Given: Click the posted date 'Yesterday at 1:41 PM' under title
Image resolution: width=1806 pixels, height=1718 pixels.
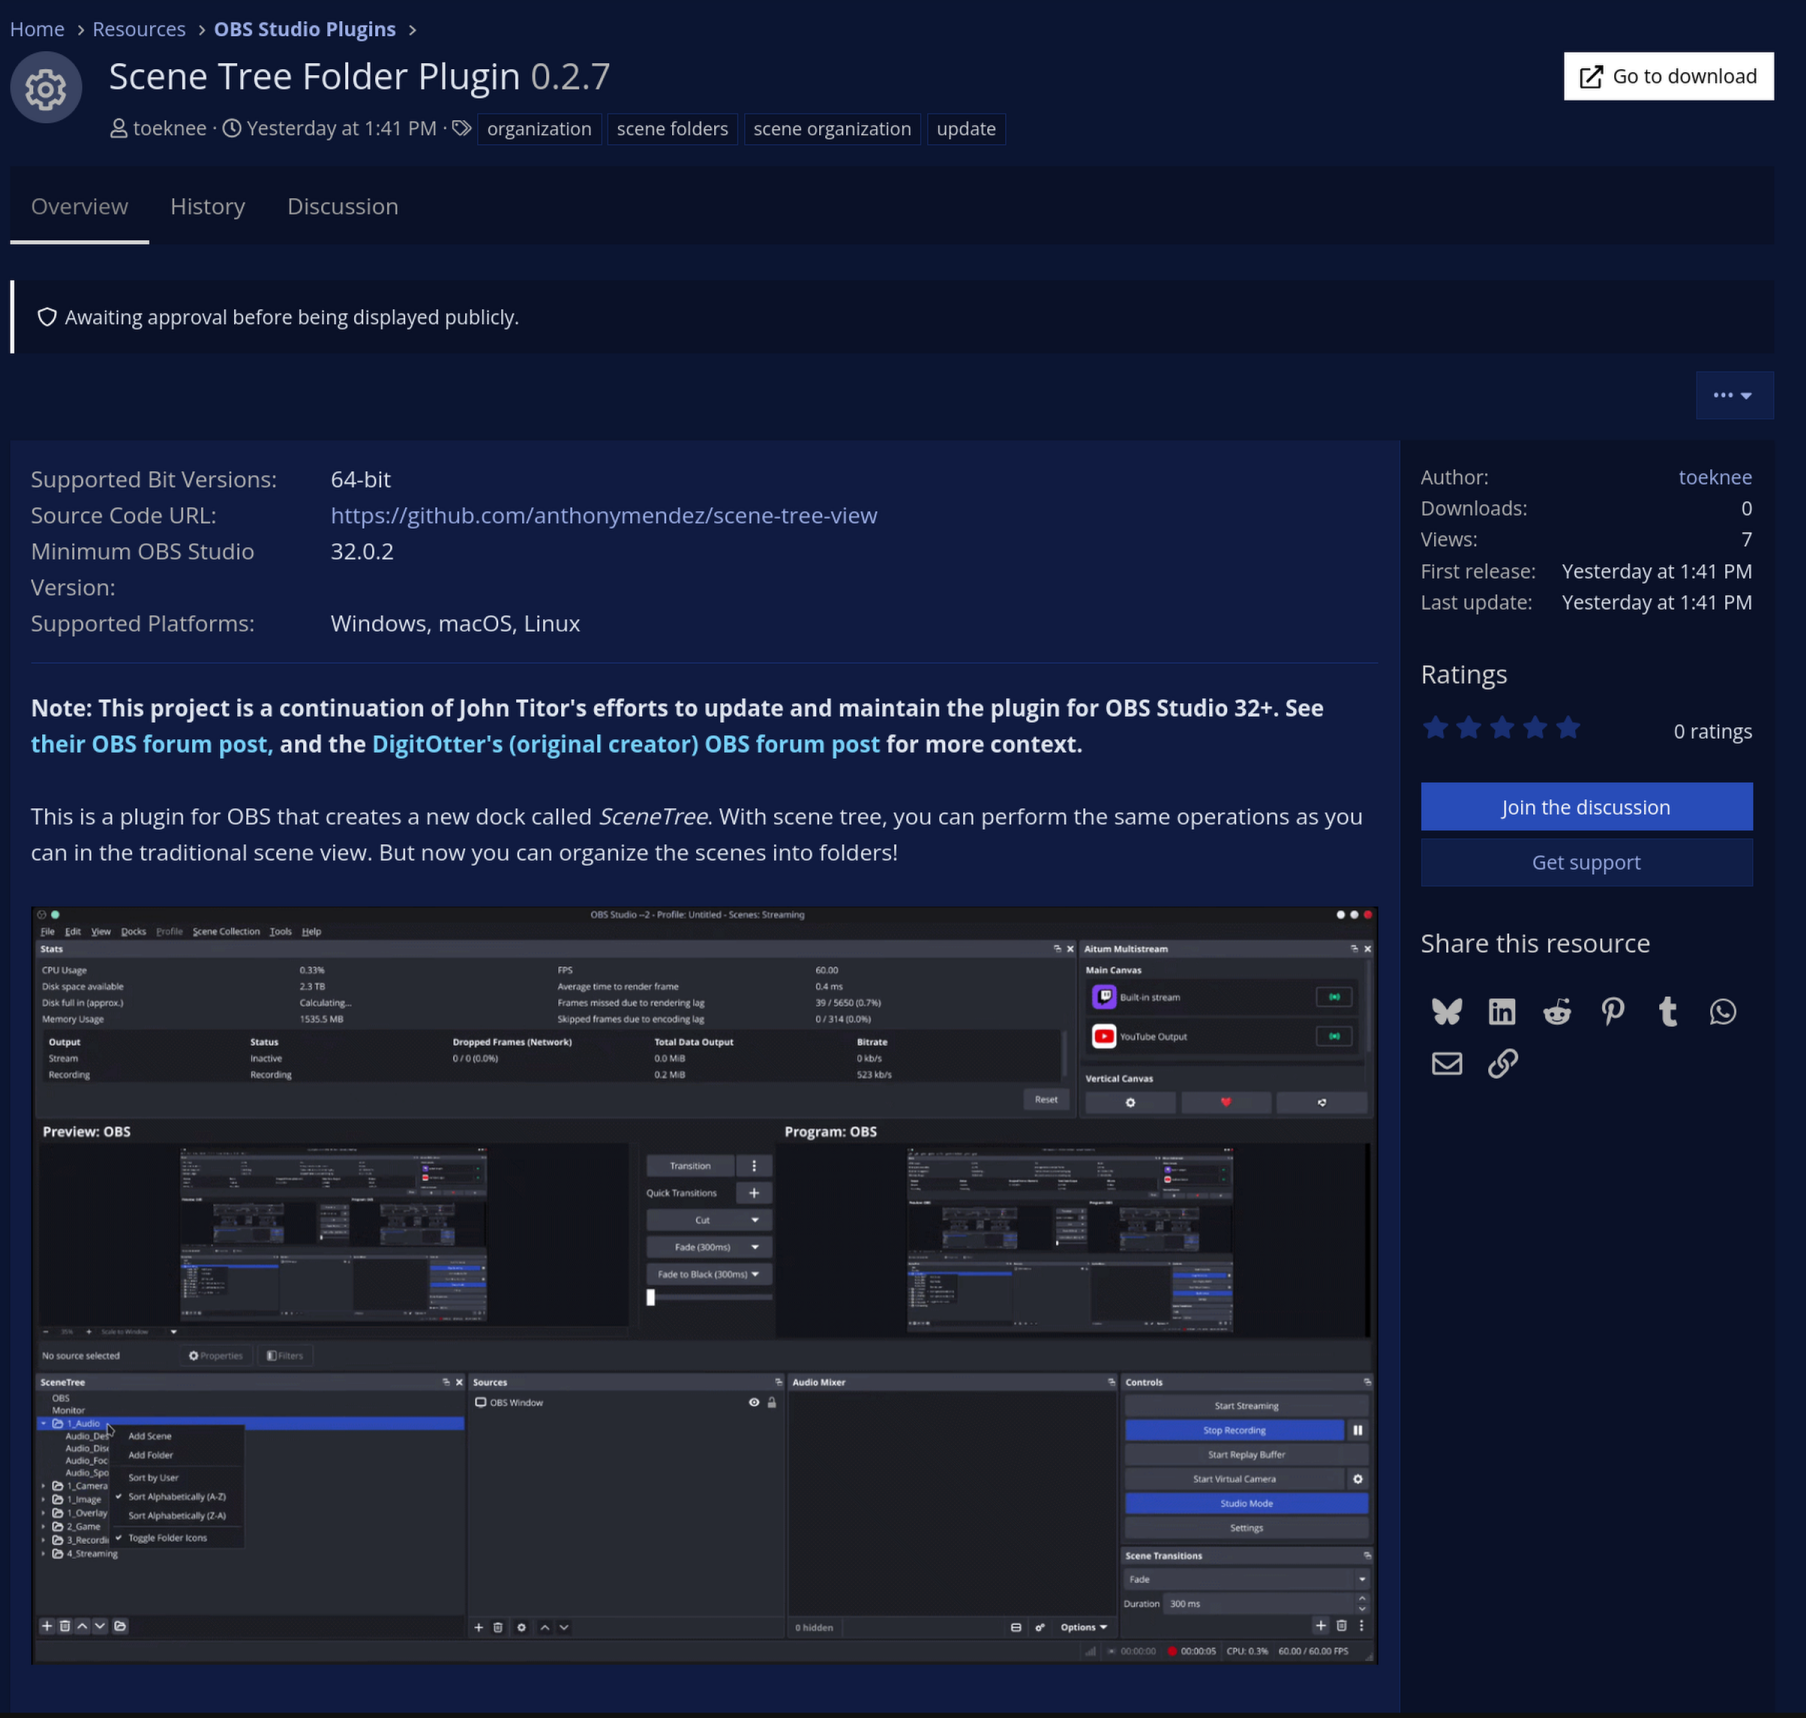Looking at the screenshot, I should point(341,129).
